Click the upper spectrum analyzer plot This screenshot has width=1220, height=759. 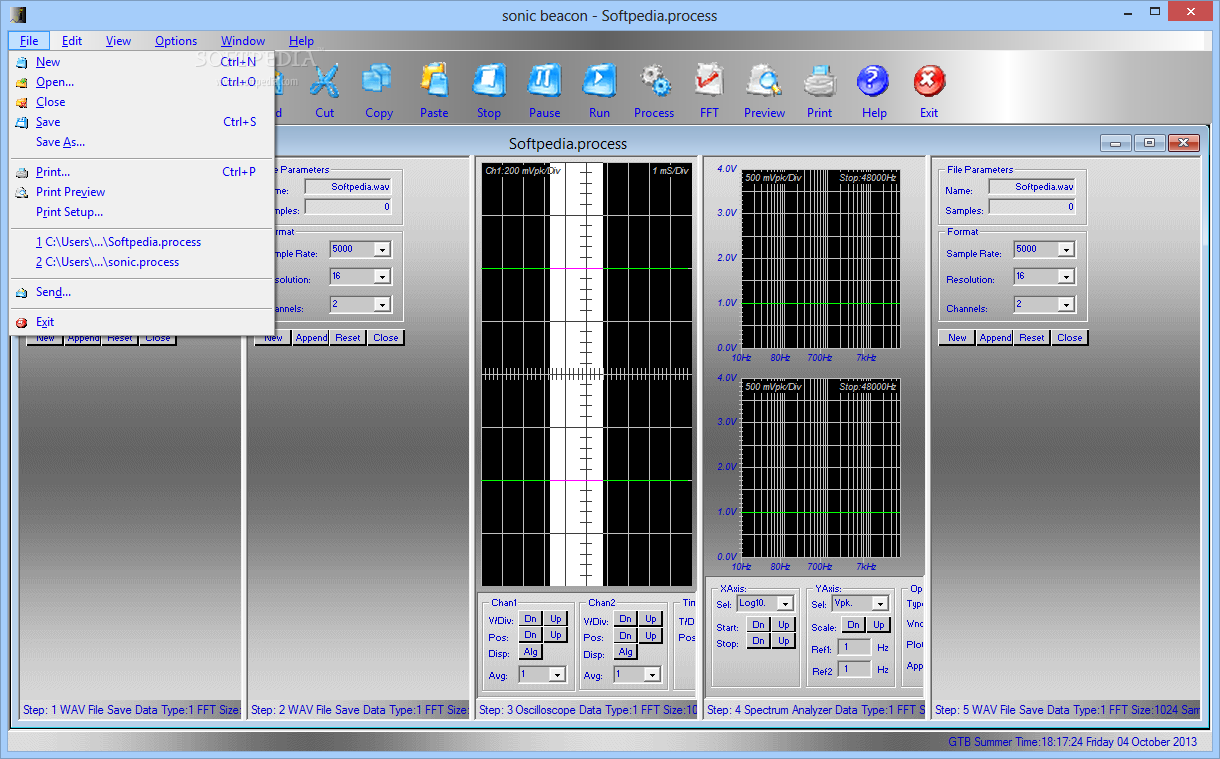tap(820, 258)
